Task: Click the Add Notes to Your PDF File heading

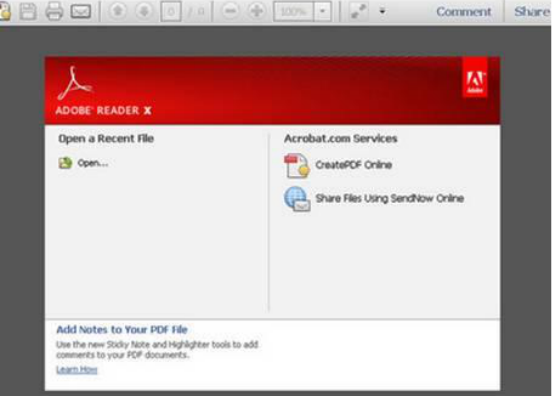Action: click(x=122, y=330)
